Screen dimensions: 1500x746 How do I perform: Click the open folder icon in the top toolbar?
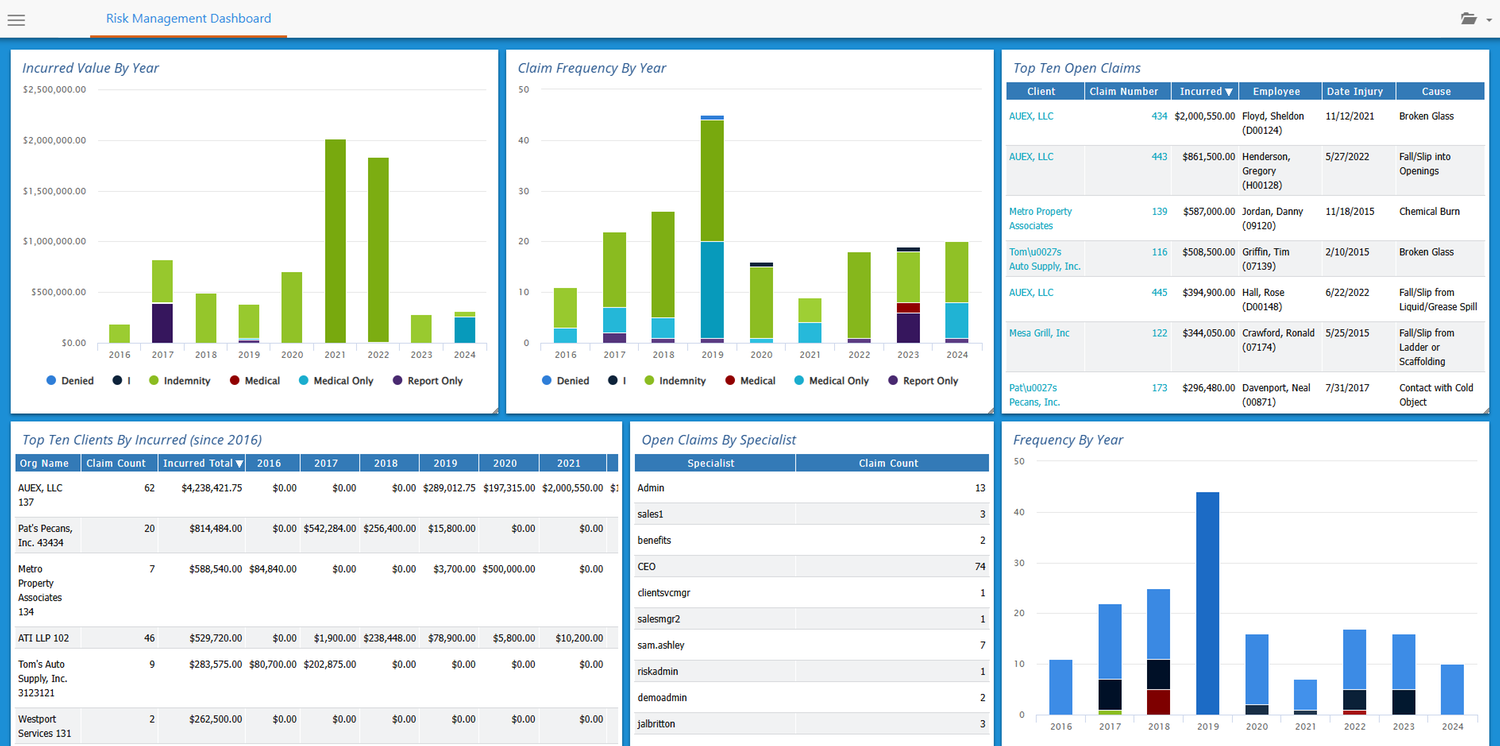(x=1468, y=18)
